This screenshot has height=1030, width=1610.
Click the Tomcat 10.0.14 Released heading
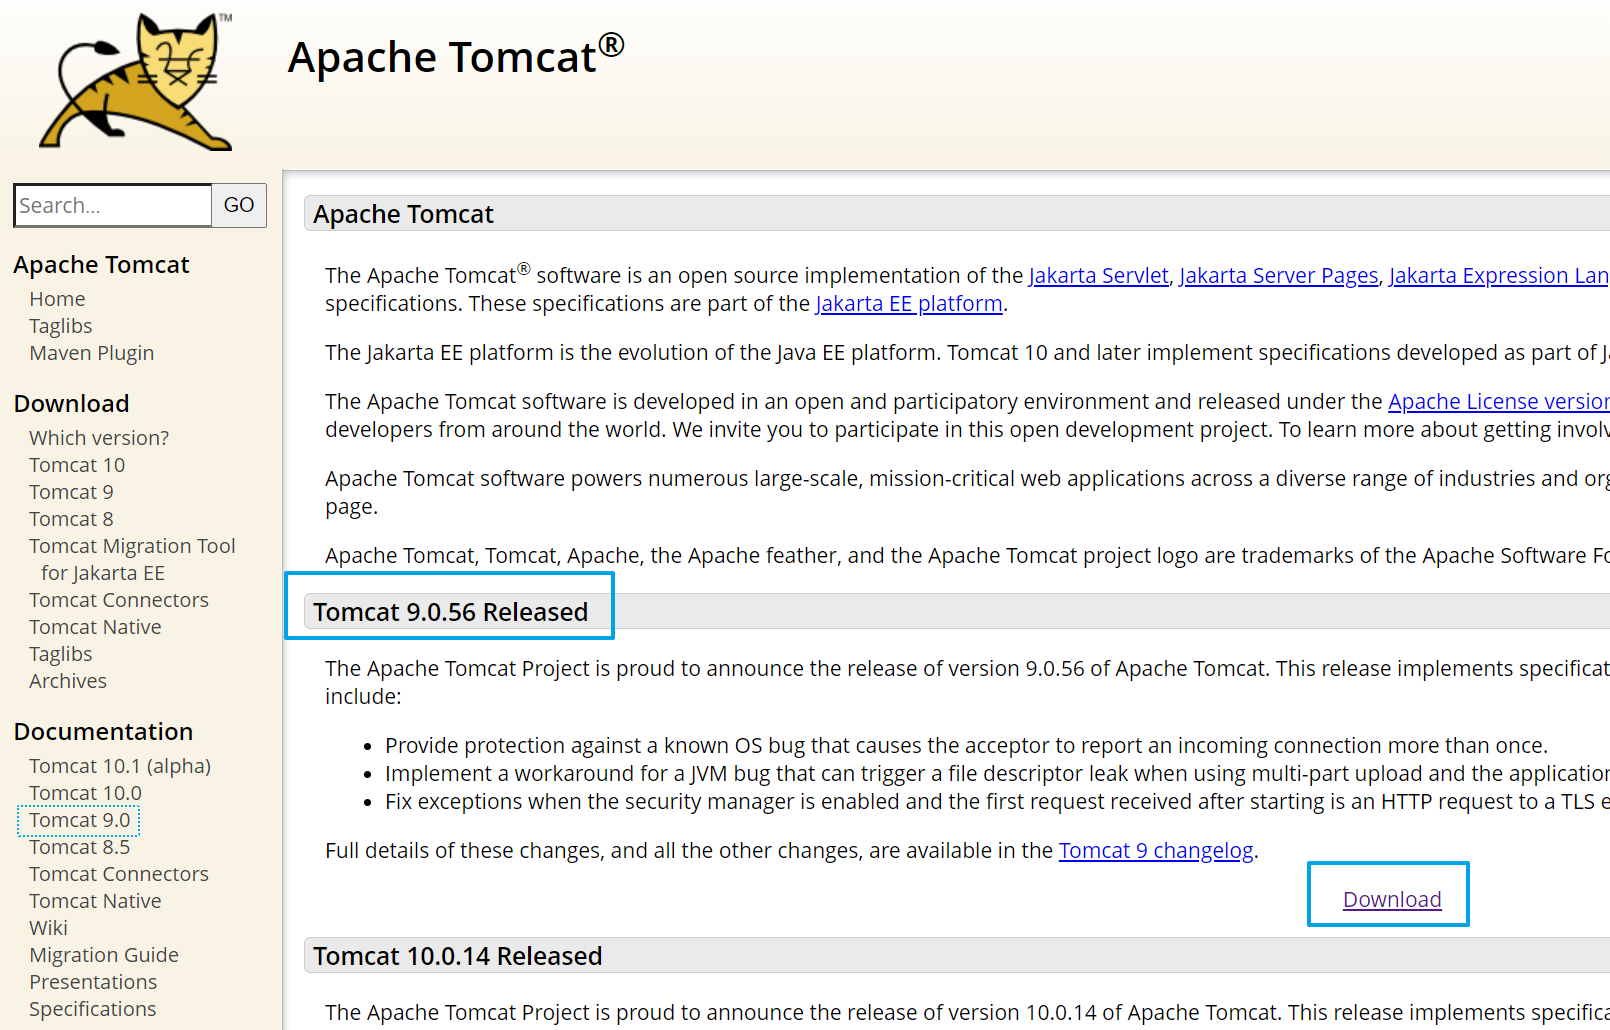(457, 956)
